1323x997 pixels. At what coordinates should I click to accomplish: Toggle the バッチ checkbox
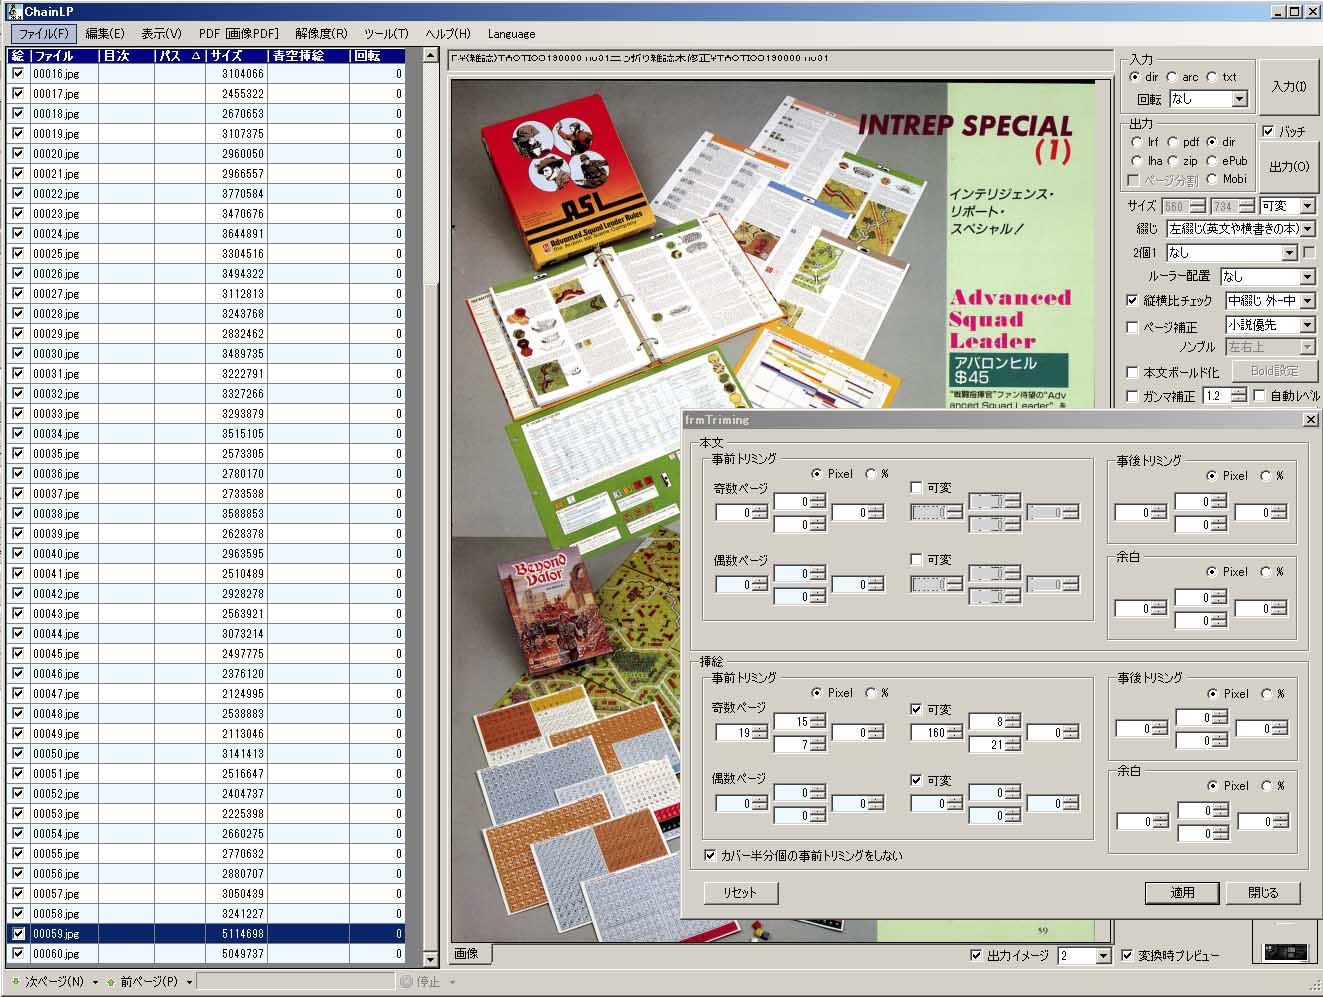coord(1268,131)
